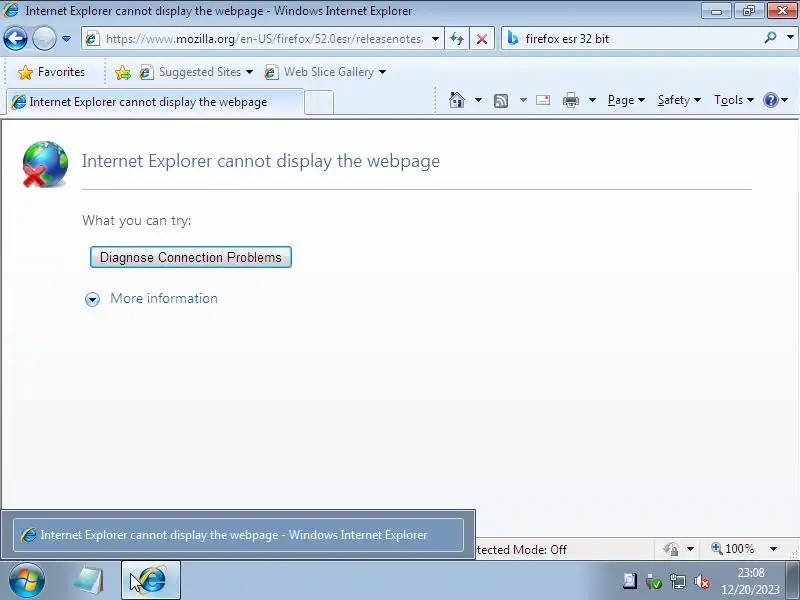The image size is (800, 600).
Task: Click the Action Center tray icon
Action: [630, 581]
